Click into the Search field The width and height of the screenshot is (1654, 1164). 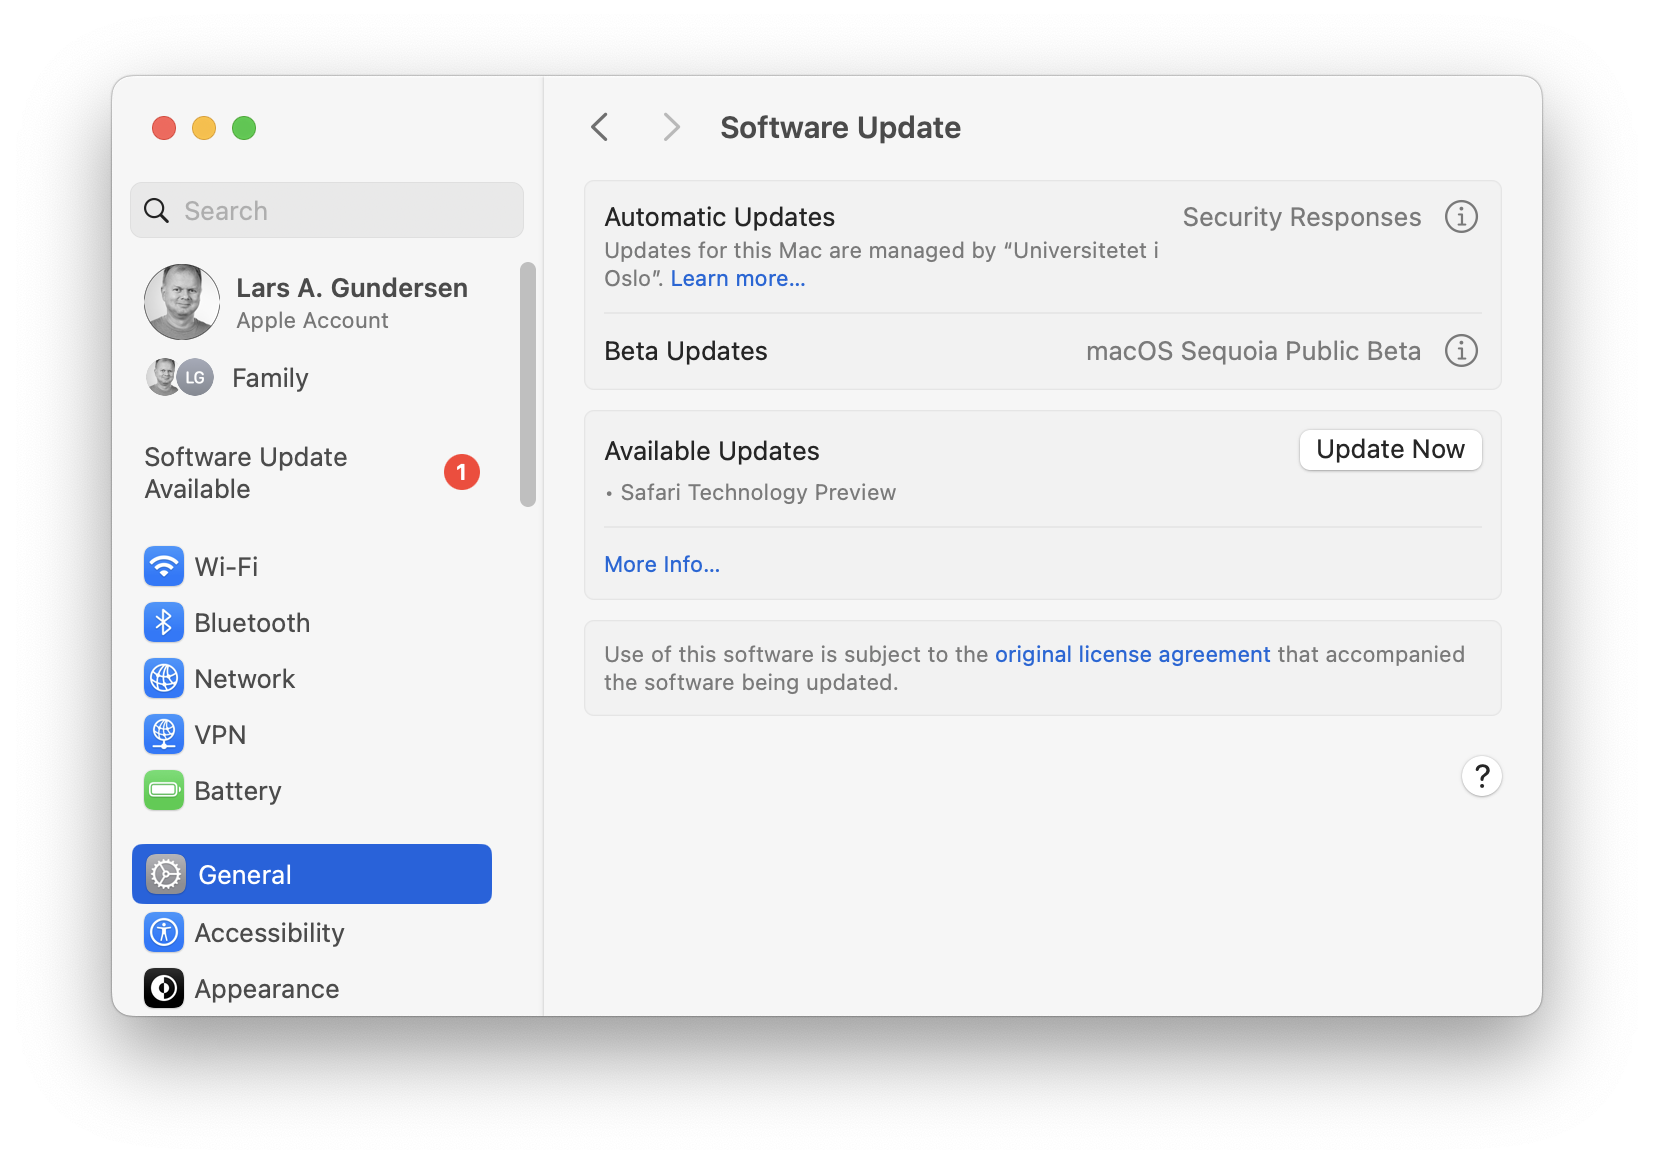(x=327, y=210)
